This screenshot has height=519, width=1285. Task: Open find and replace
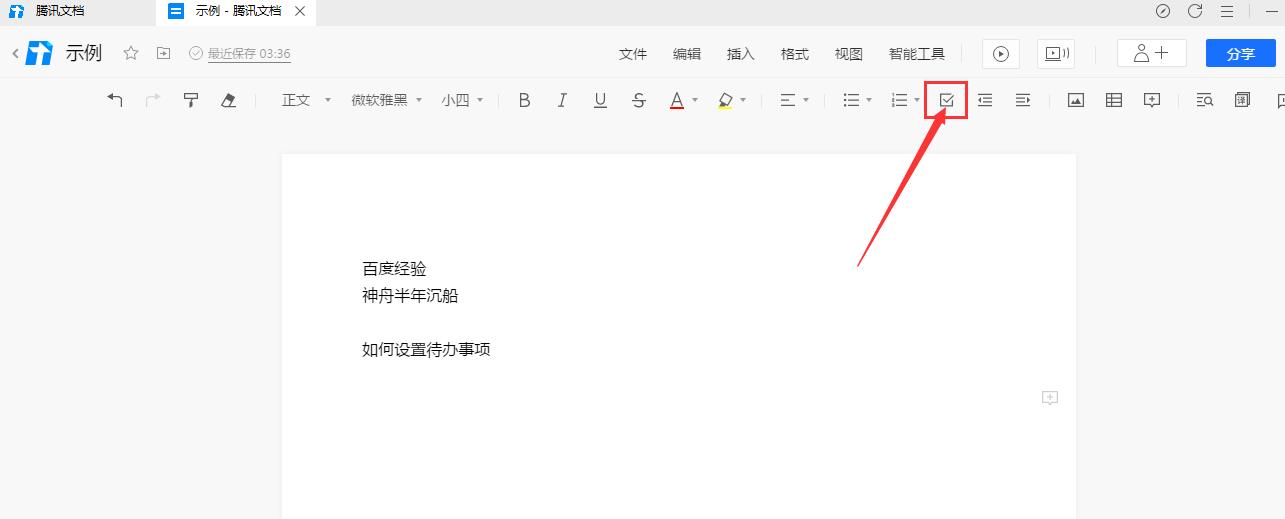1205,100
